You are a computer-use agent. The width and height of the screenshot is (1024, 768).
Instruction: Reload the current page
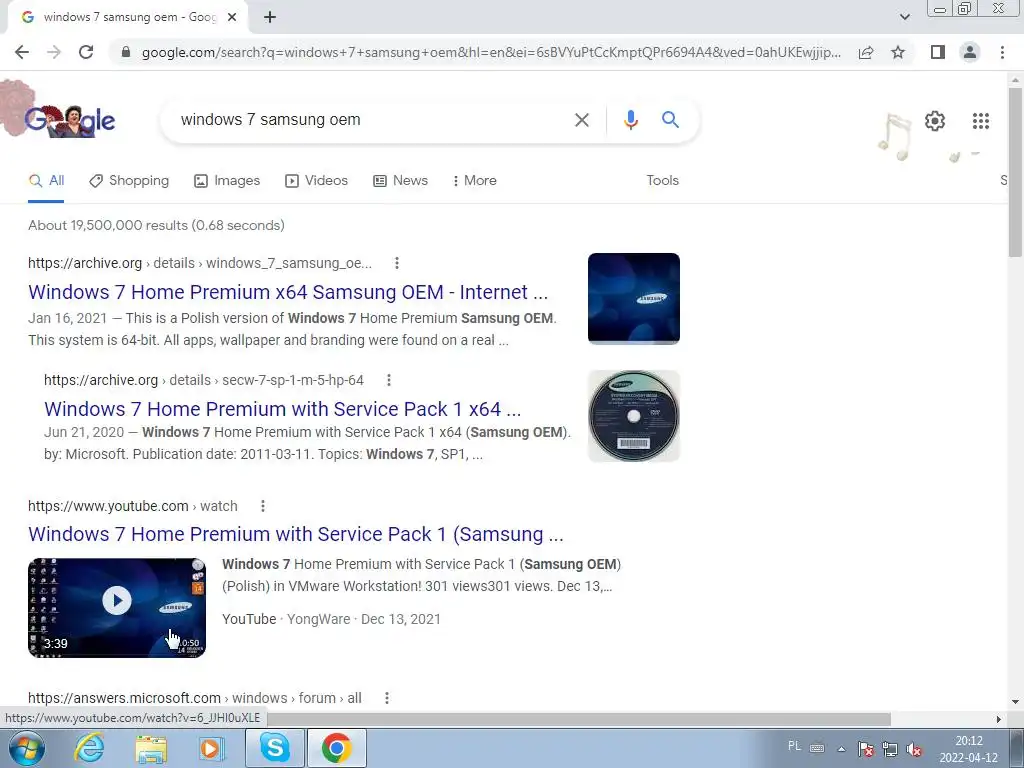[x=86, y=52]
